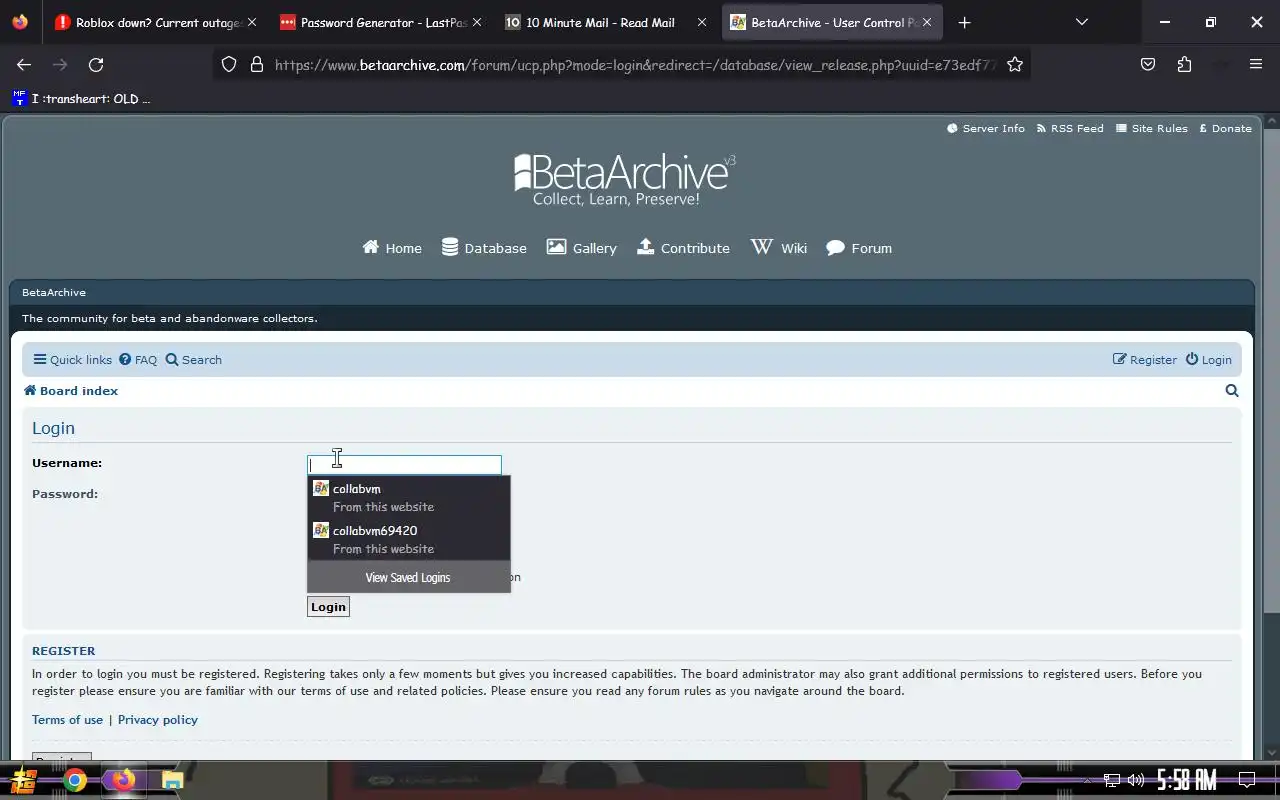
Task: Open View Saved Logins
Action: pos(408,577)
